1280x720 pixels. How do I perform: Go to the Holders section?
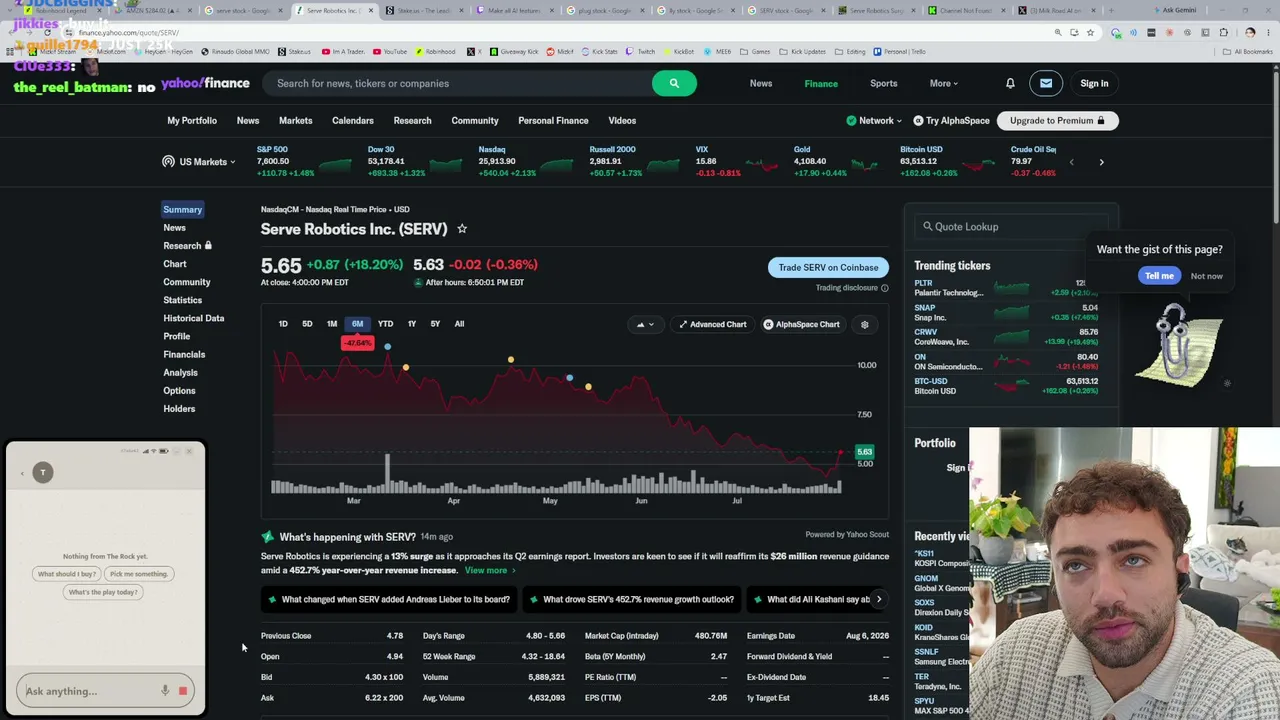(x=179, y=408)
